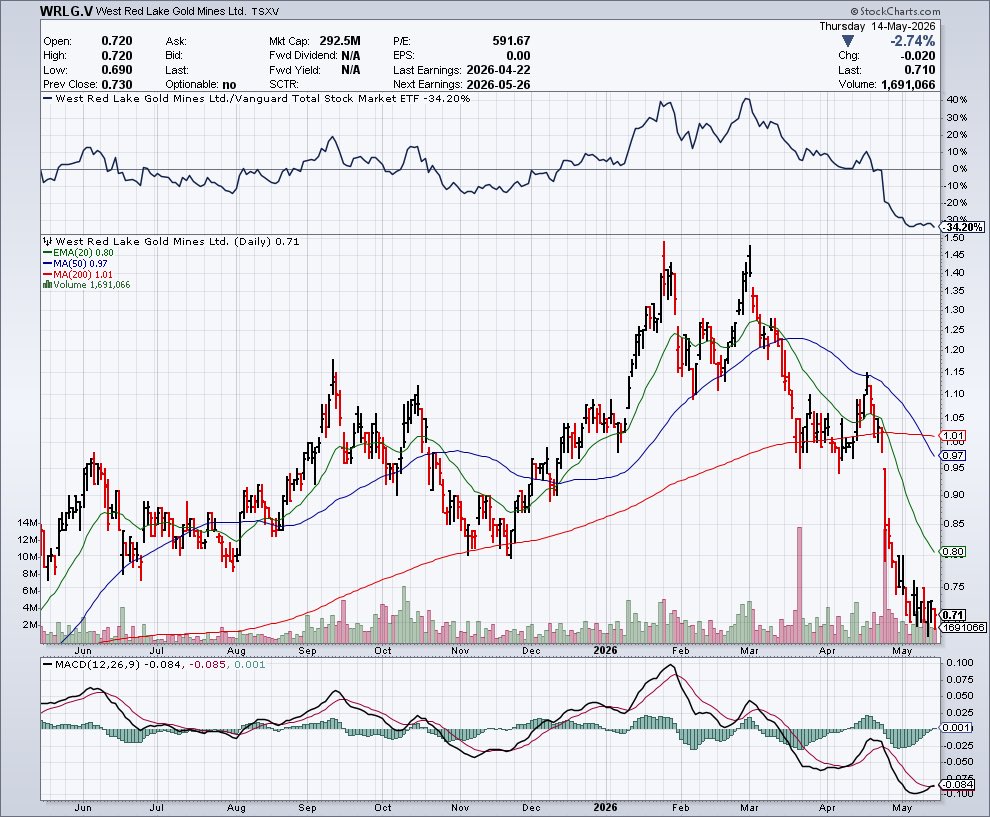Click the Optionable no field
Viewport: 990px width, 817px height.
201,85
